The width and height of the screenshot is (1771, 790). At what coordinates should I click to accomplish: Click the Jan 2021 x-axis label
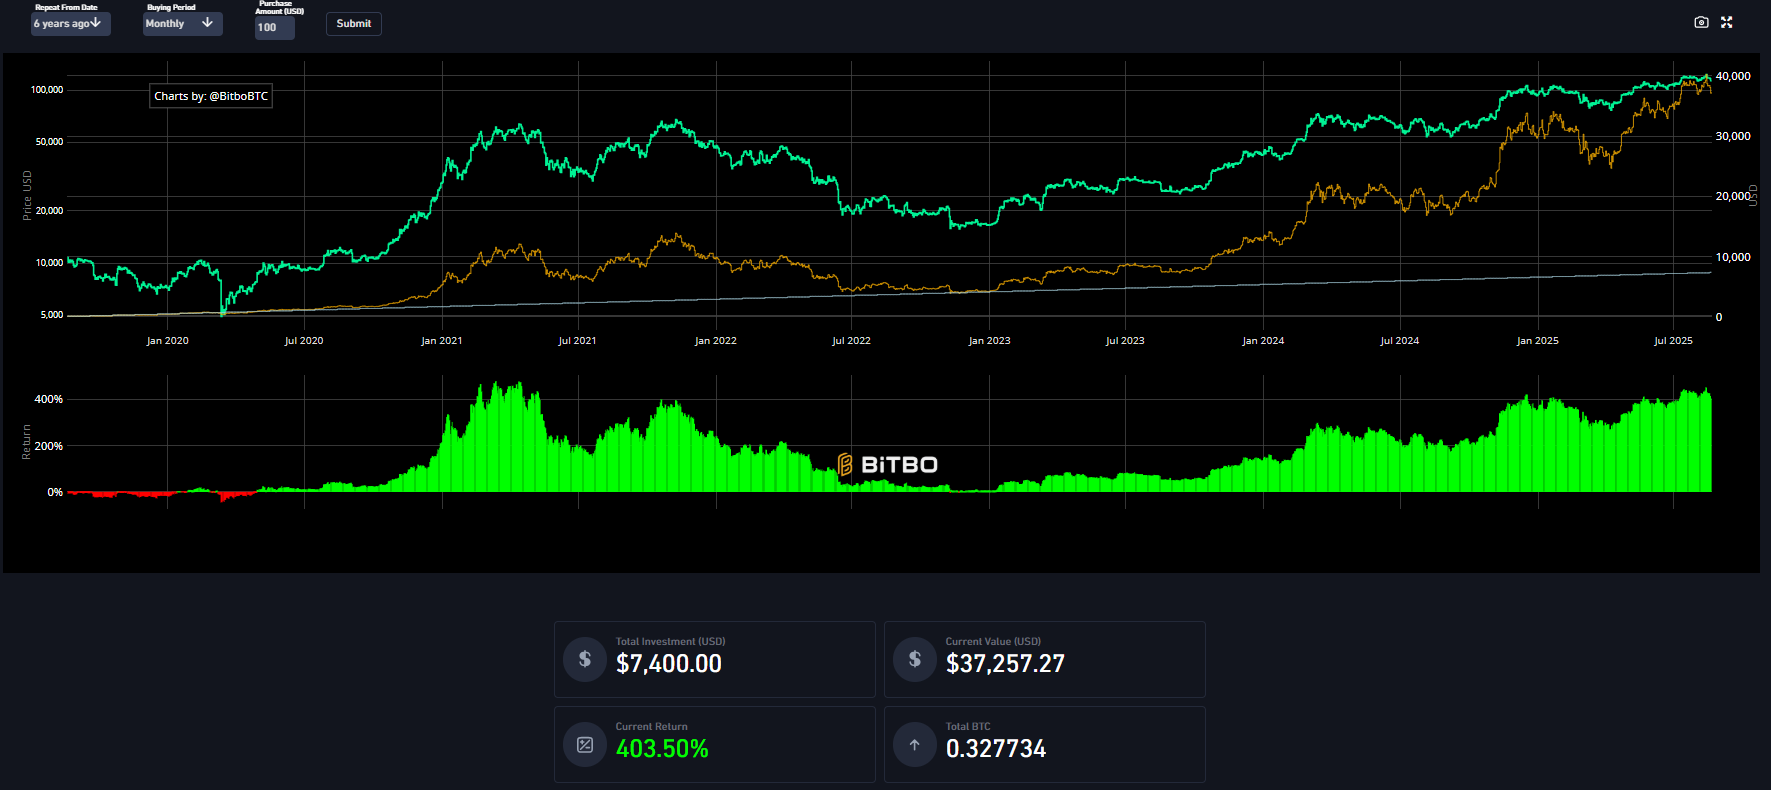click(441, 341)
